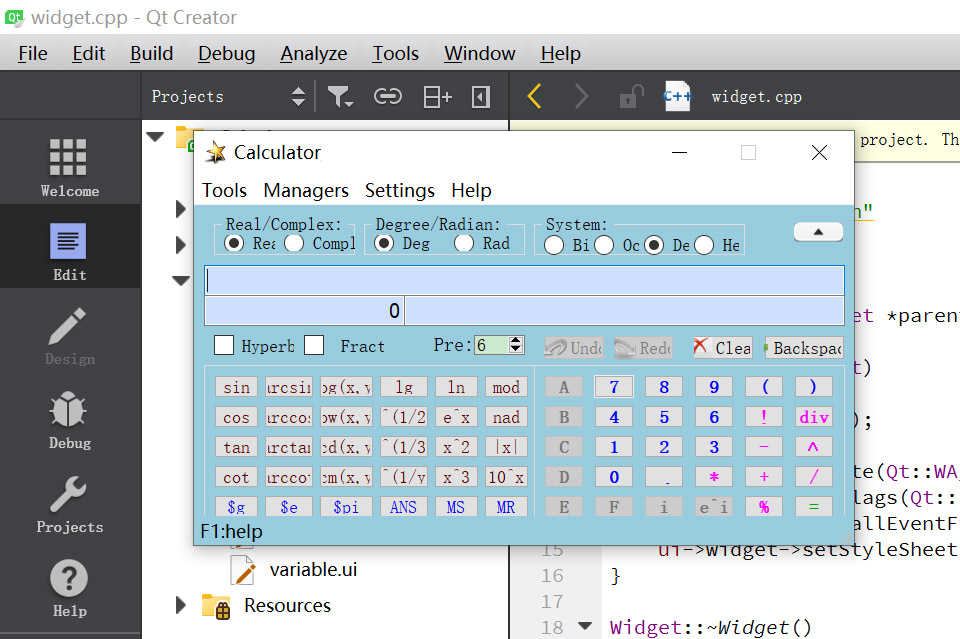Go back with yellow arrow icon
The height and width of the screenshot is (639, 960).
pos(534,97)
